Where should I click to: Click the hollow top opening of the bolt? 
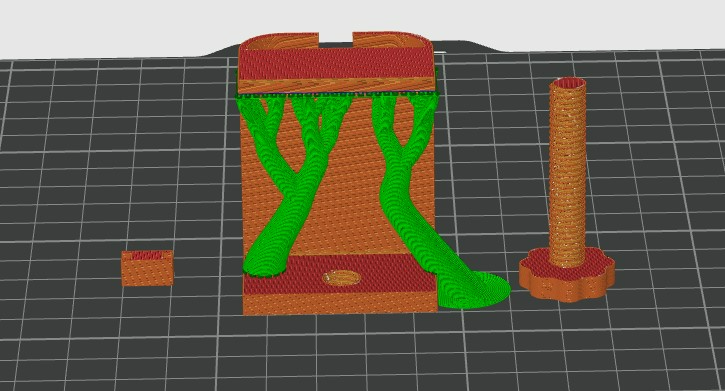(x=567, y=83)
